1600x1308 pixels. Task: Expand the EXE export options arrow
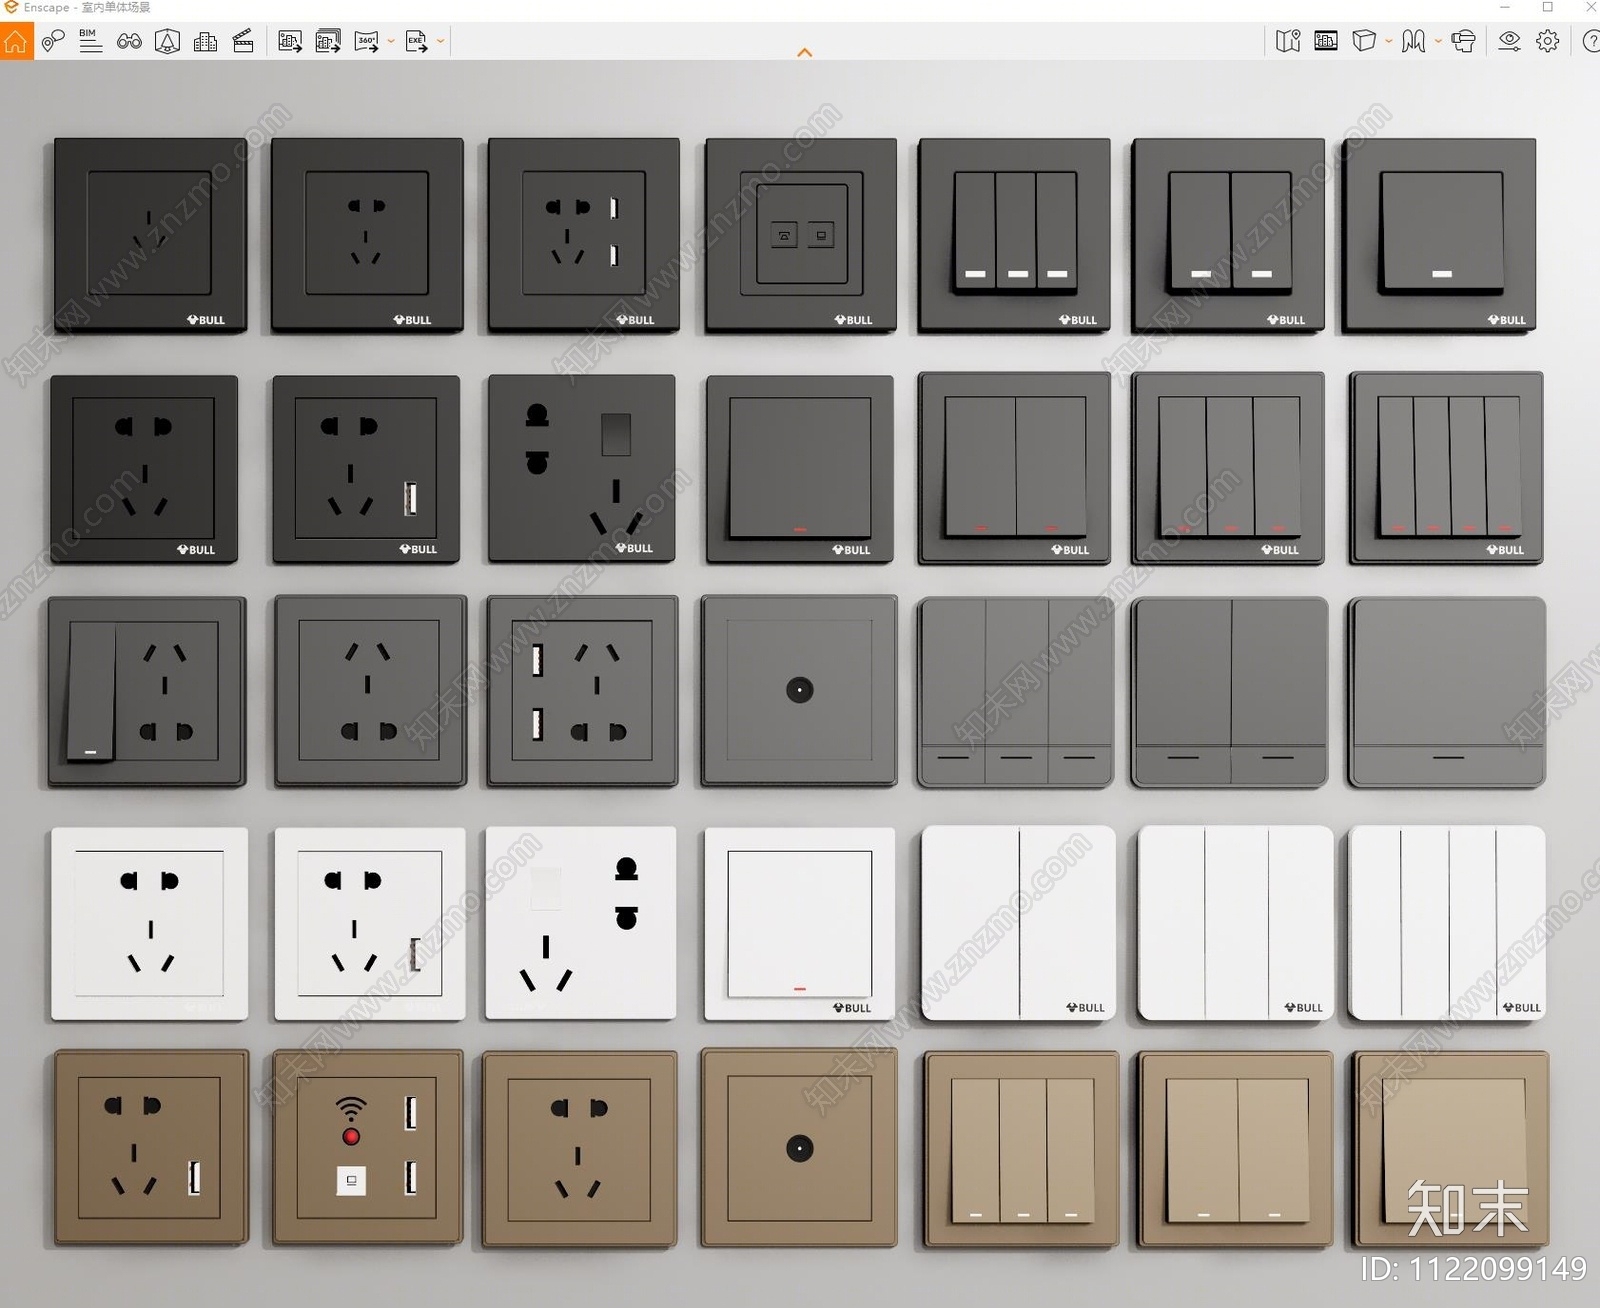pos(440,42)
